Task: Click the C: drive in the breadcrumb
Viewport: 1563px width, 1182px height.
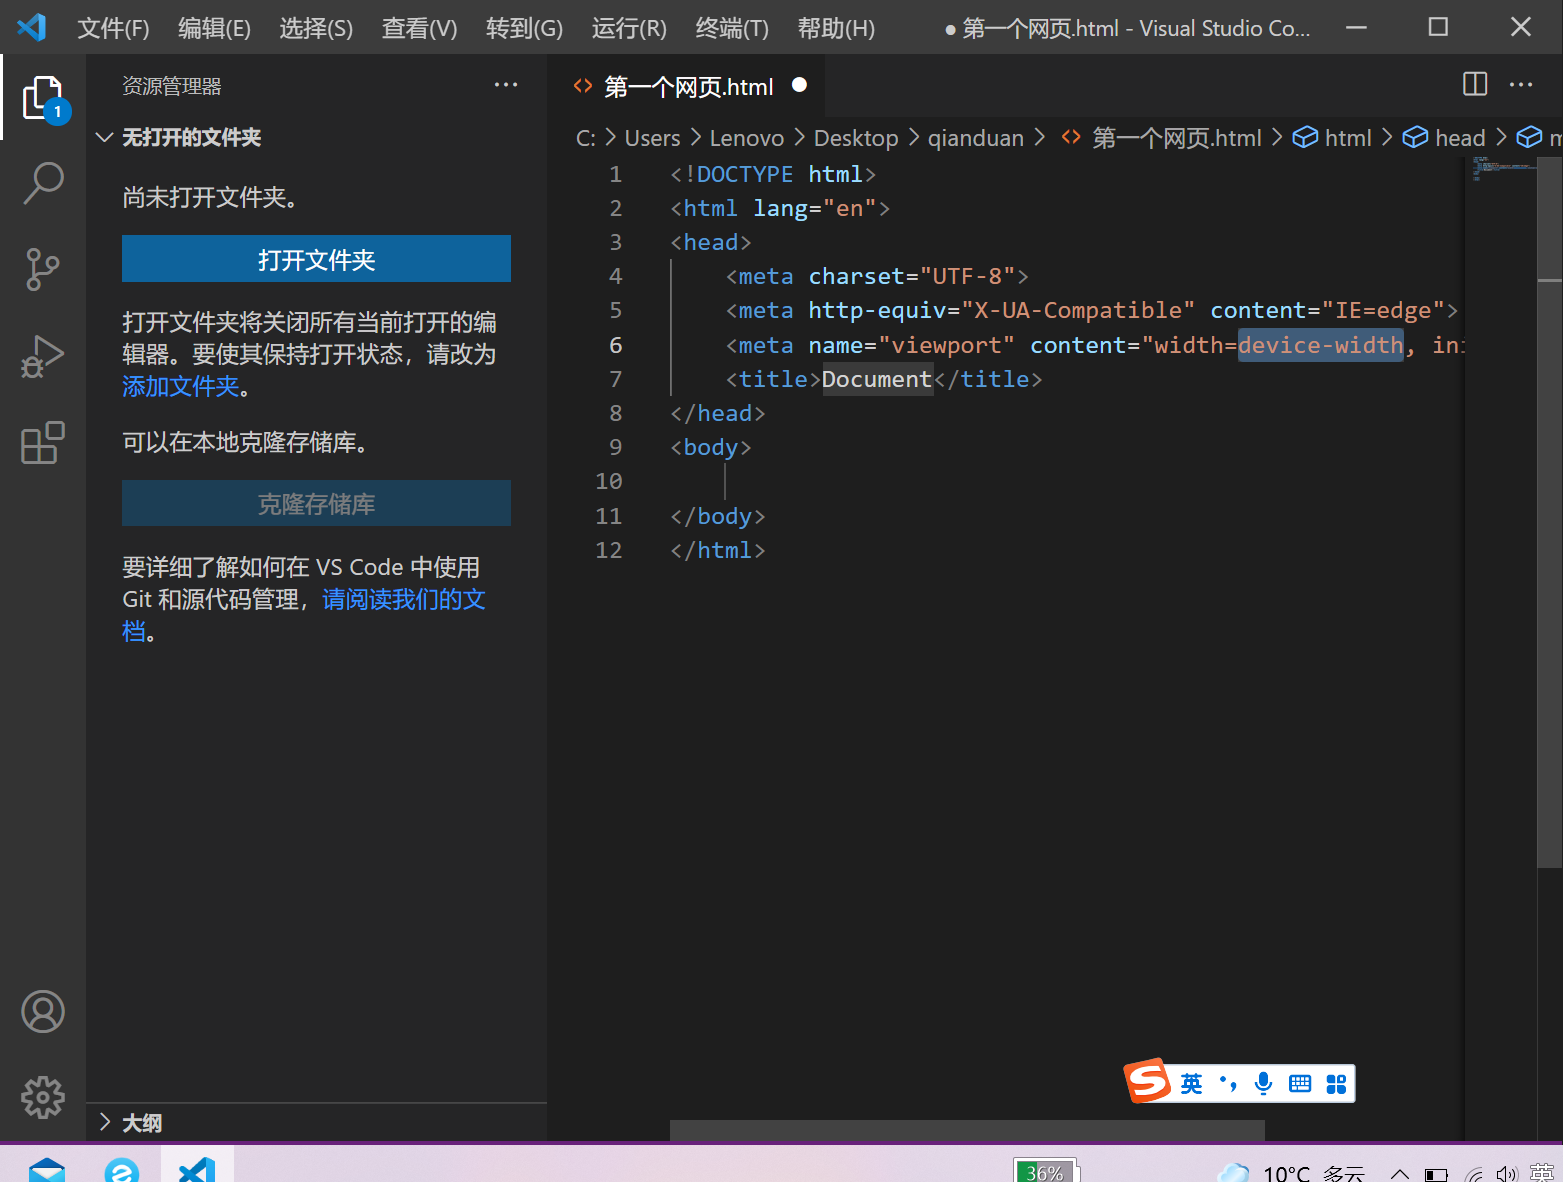Action: click(586, 138)
